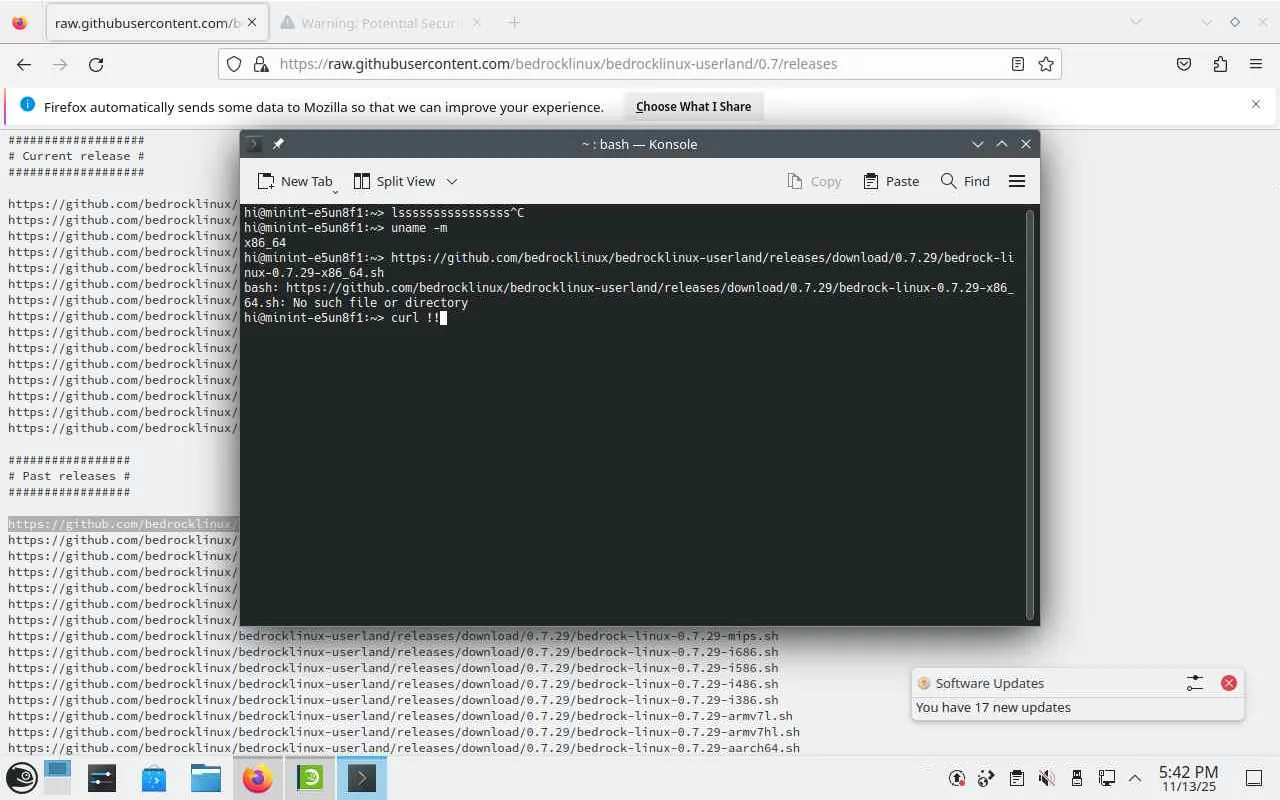Toggle pin on Konsole title bar
1280x800 pixels.
coord(278,144)
